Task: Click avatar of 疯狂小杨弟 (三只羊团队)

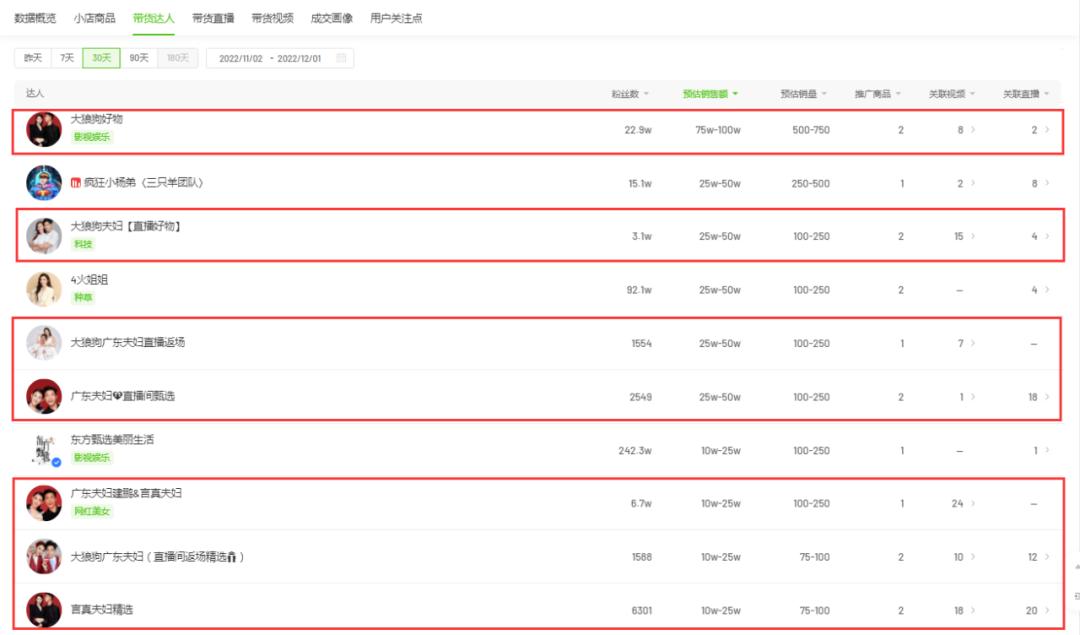Action: click(44, 183)
